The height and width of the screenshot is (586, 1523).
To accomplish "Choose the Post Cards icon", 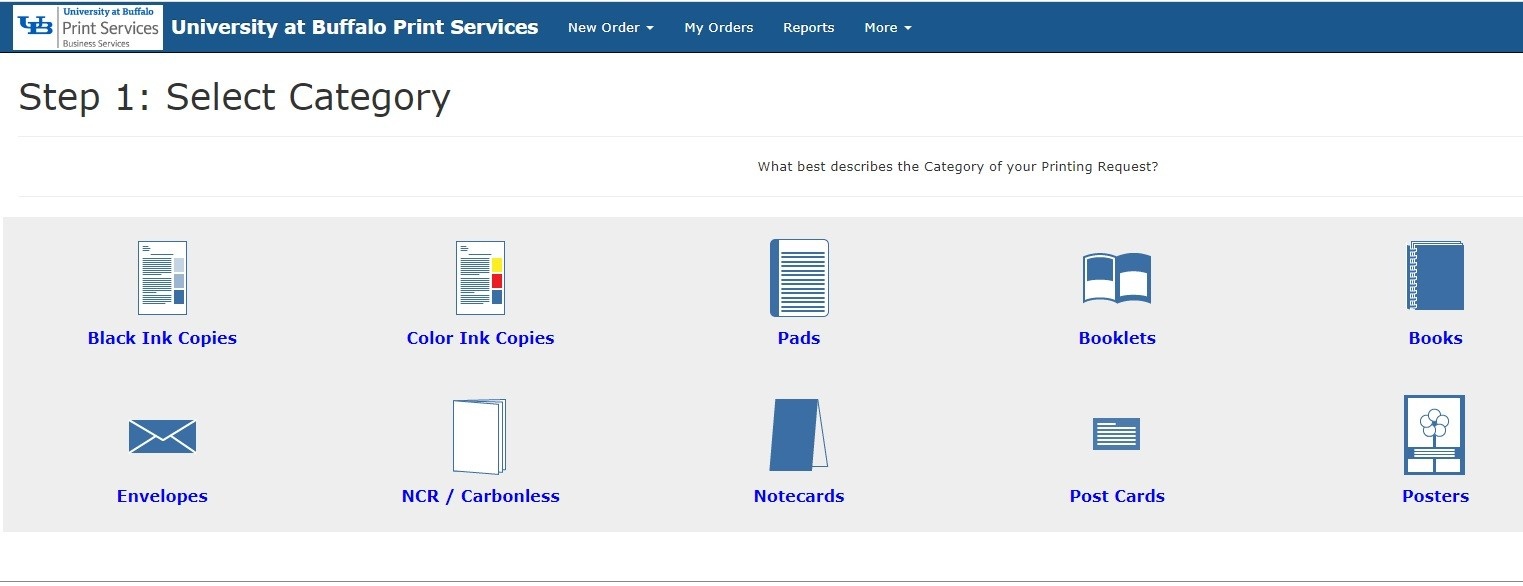I will pos(1116,434).
